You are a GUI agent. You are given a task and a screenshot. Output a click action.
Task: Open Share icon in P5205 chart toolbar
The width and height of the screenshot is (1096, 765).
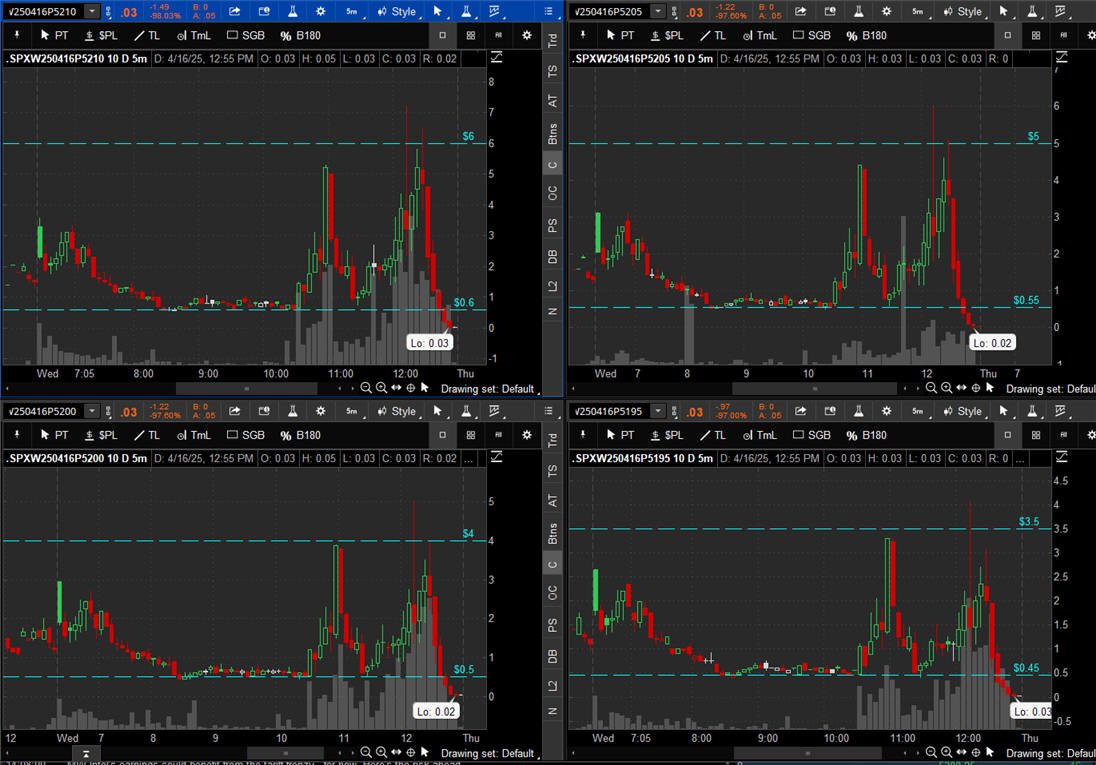801,11
